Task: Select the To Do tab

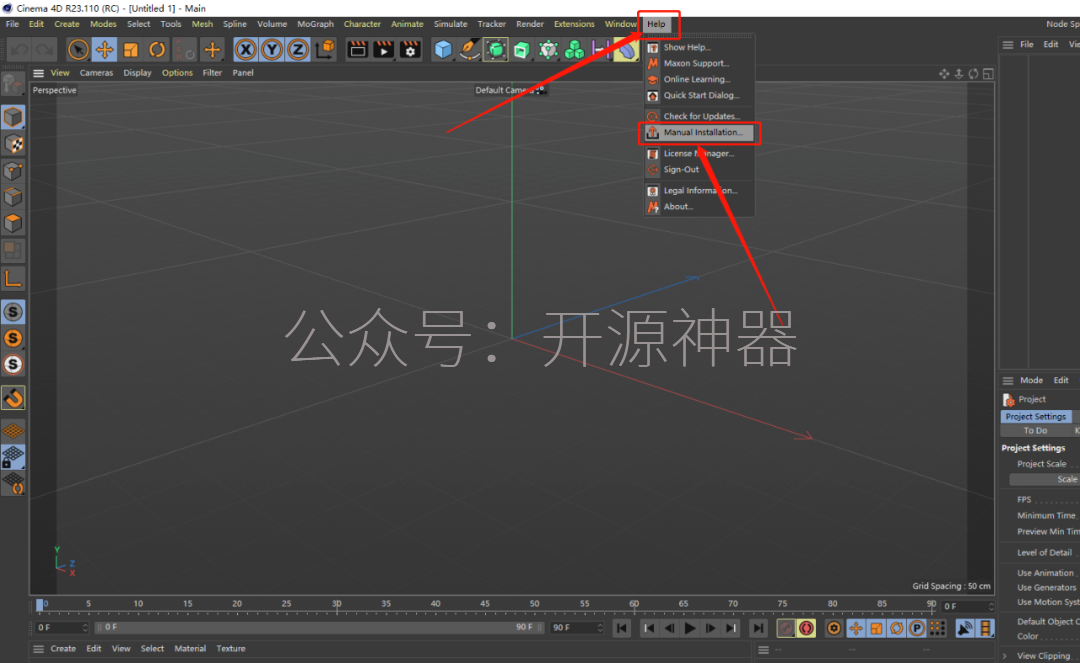Action: click(x=1035, y=430)
